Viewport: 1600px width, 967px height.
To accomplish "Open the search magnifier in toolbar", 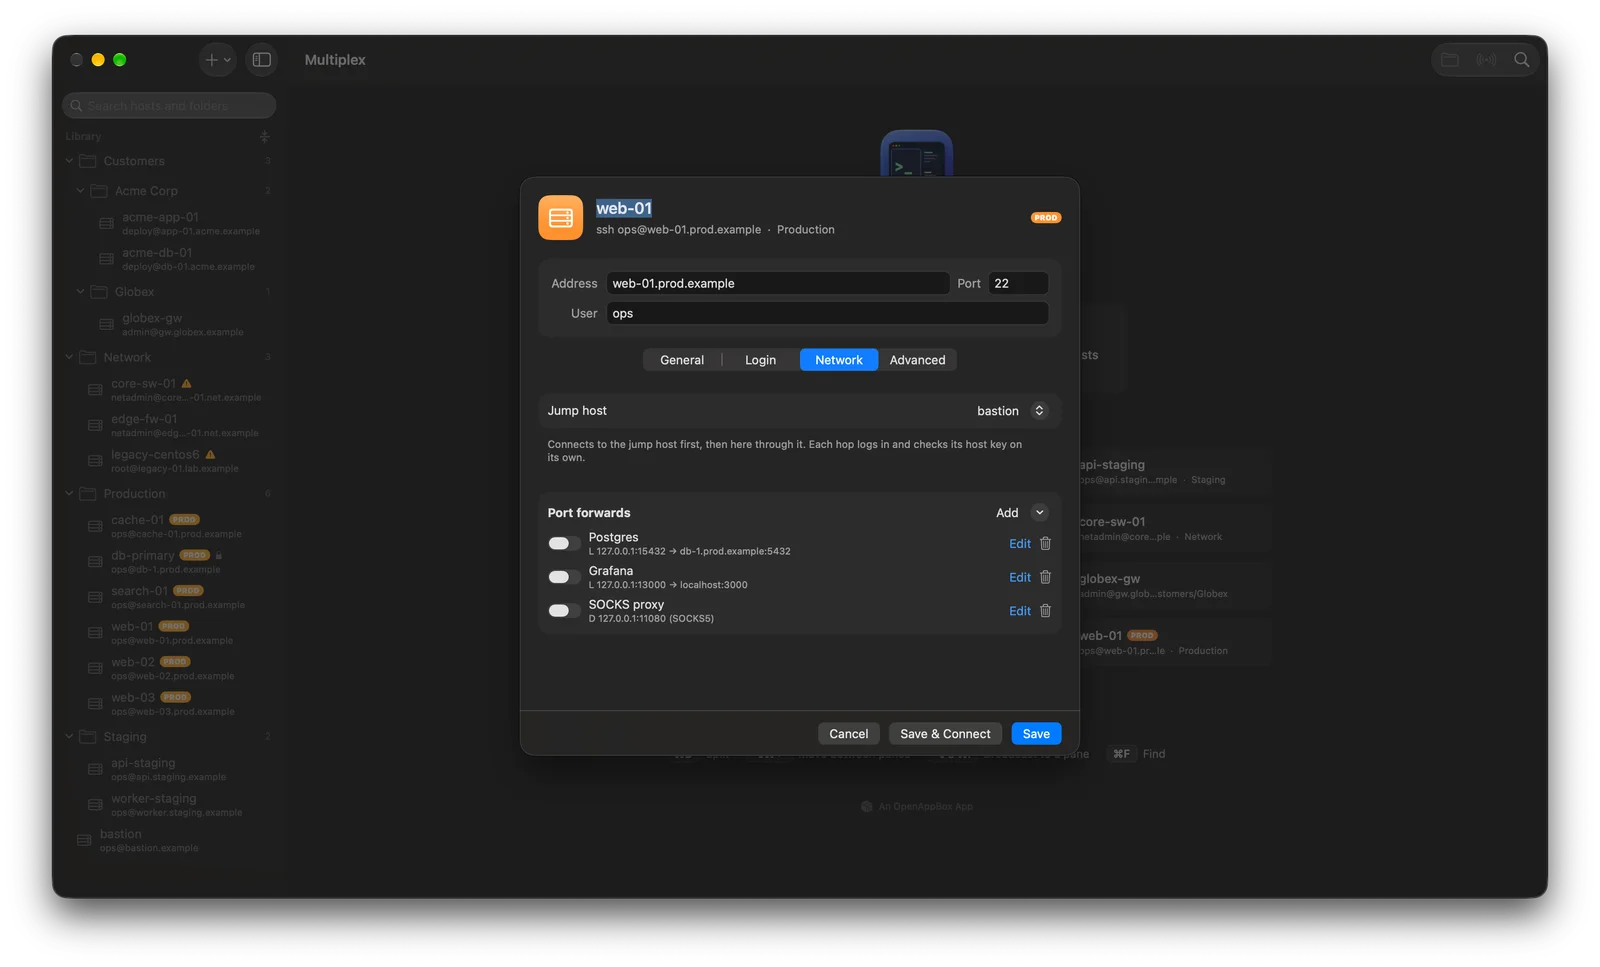I will coord(1521,60).
